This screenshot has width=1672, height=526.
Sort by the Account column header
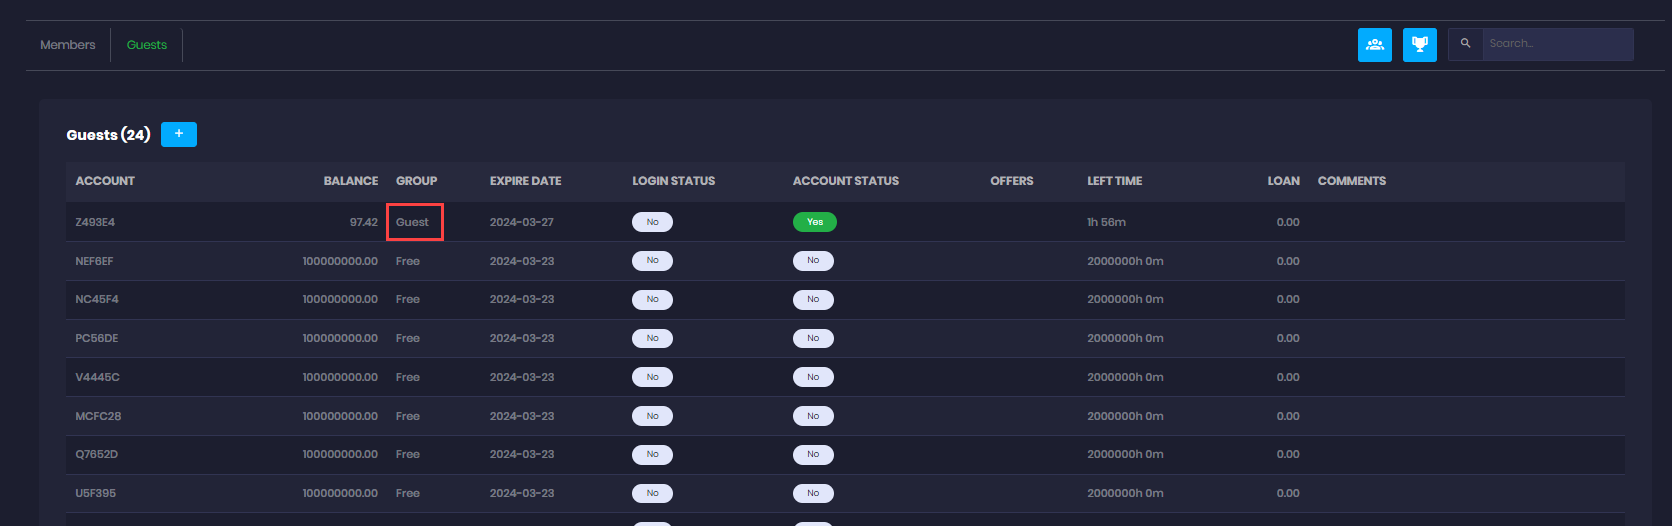click(x=105, y=181)
